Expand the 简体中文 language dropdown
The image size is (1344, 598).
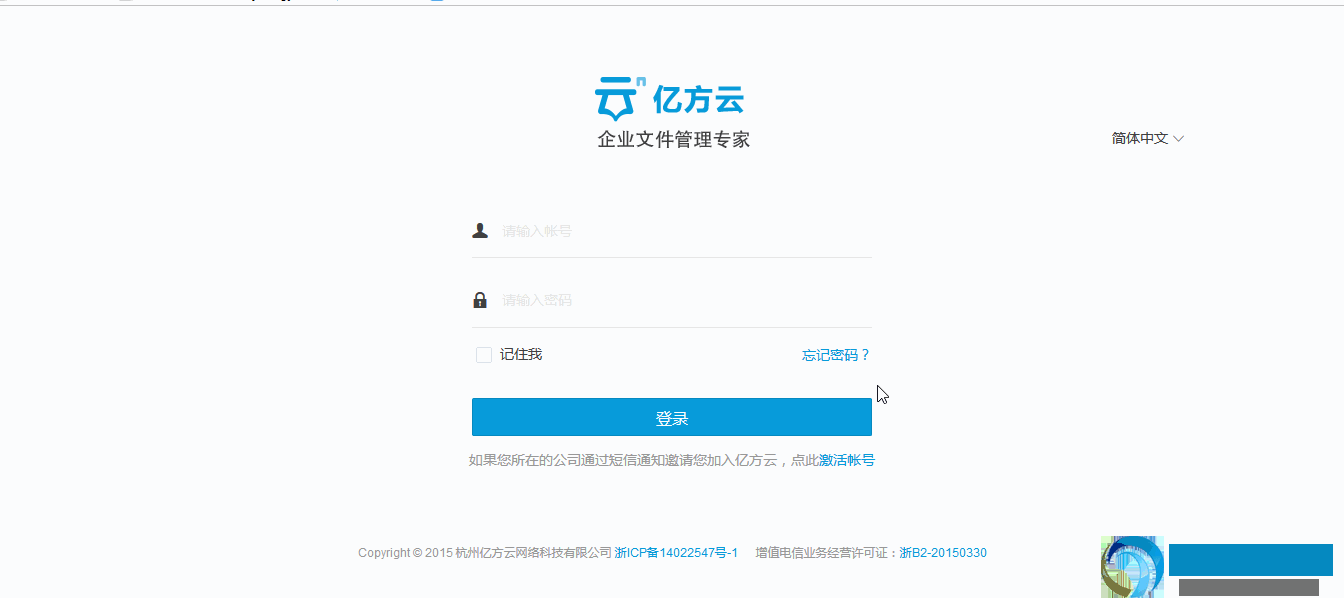tap(1147, 139)
